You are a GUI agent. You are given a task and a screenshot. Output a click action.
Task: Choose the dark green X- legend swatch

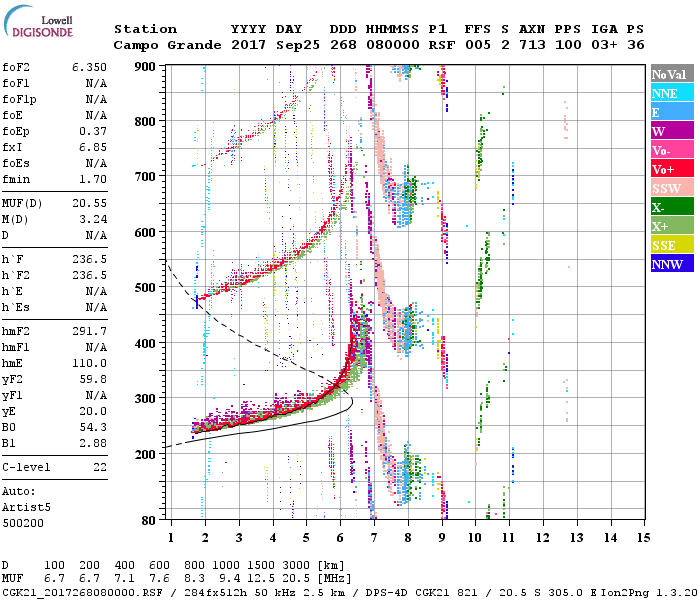click(671, 207)
